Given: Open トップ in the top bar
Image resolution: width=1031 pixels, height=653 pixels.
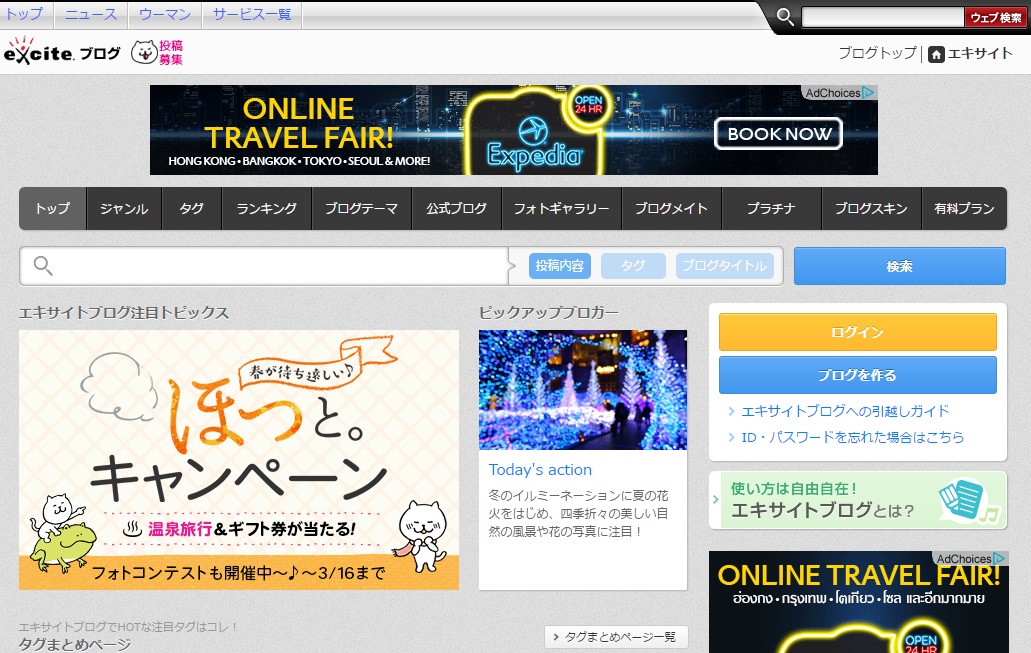Looking at the screenshot, I should [x=25, y=14].
